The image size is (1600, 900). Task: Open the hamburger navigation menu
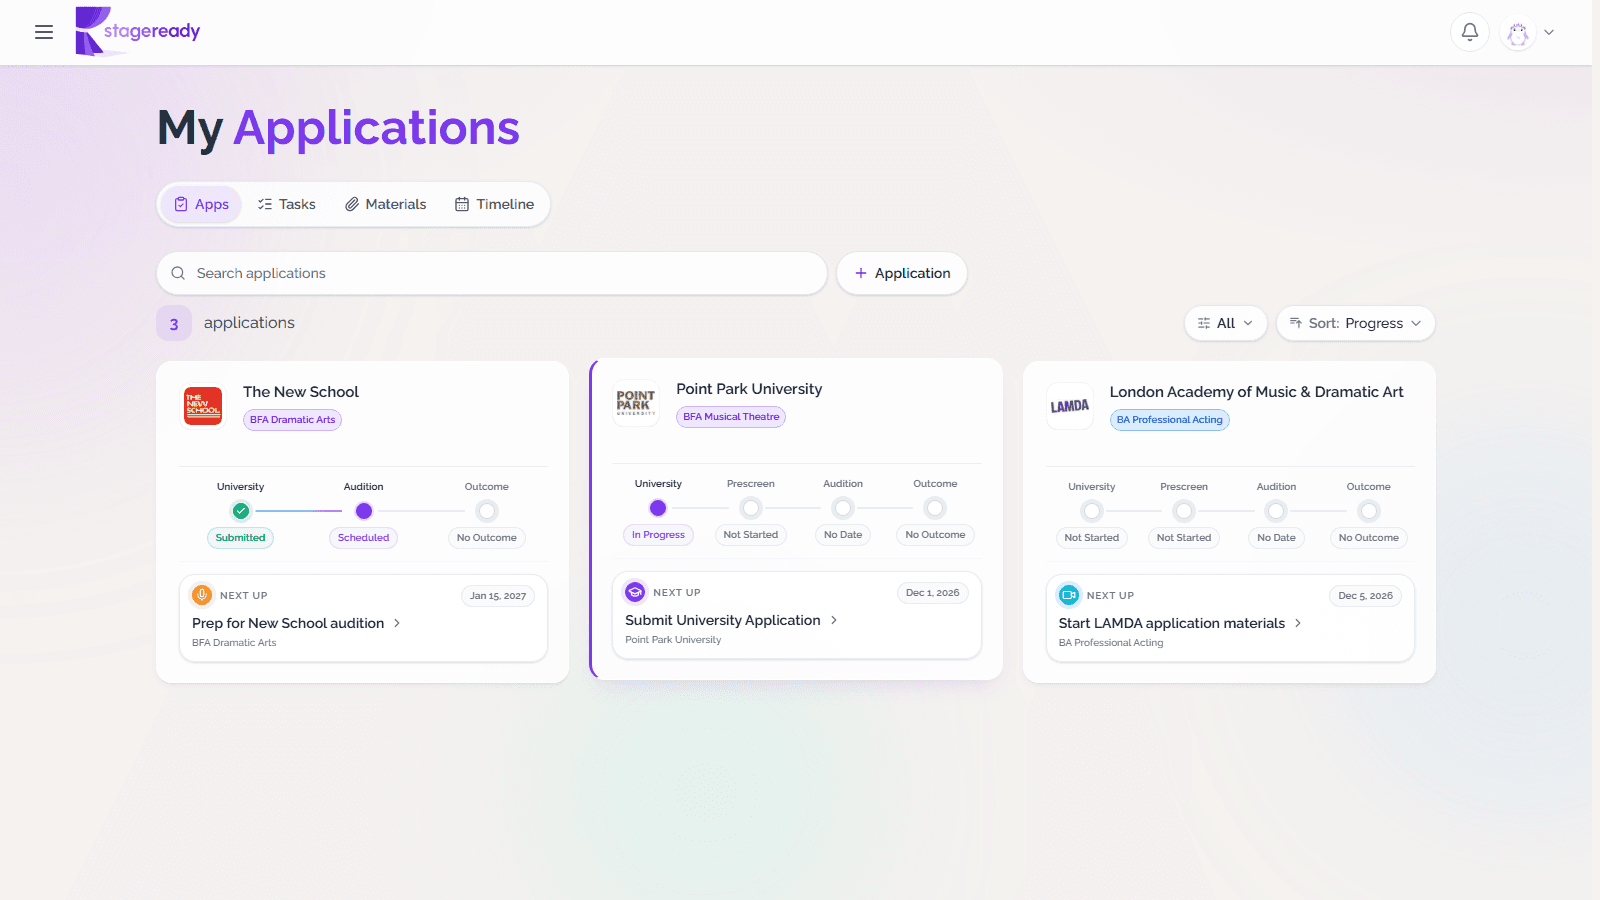tap(44, 32)
